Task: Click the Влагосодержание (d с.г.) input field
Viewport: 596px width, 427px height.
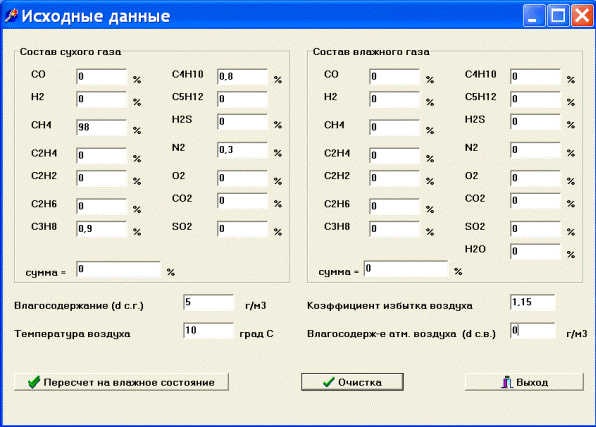Action: click(209, 303)
